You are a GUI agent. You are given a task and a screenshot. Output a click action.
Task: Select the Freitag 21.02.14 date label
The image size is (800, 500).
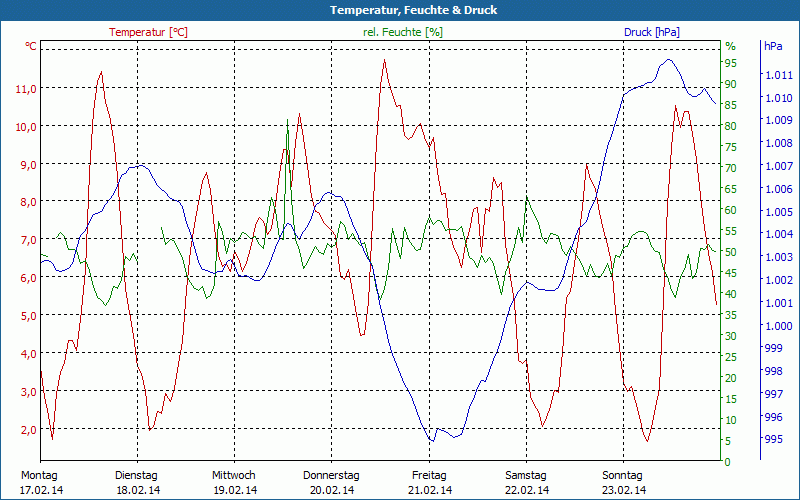pos(429,482)
